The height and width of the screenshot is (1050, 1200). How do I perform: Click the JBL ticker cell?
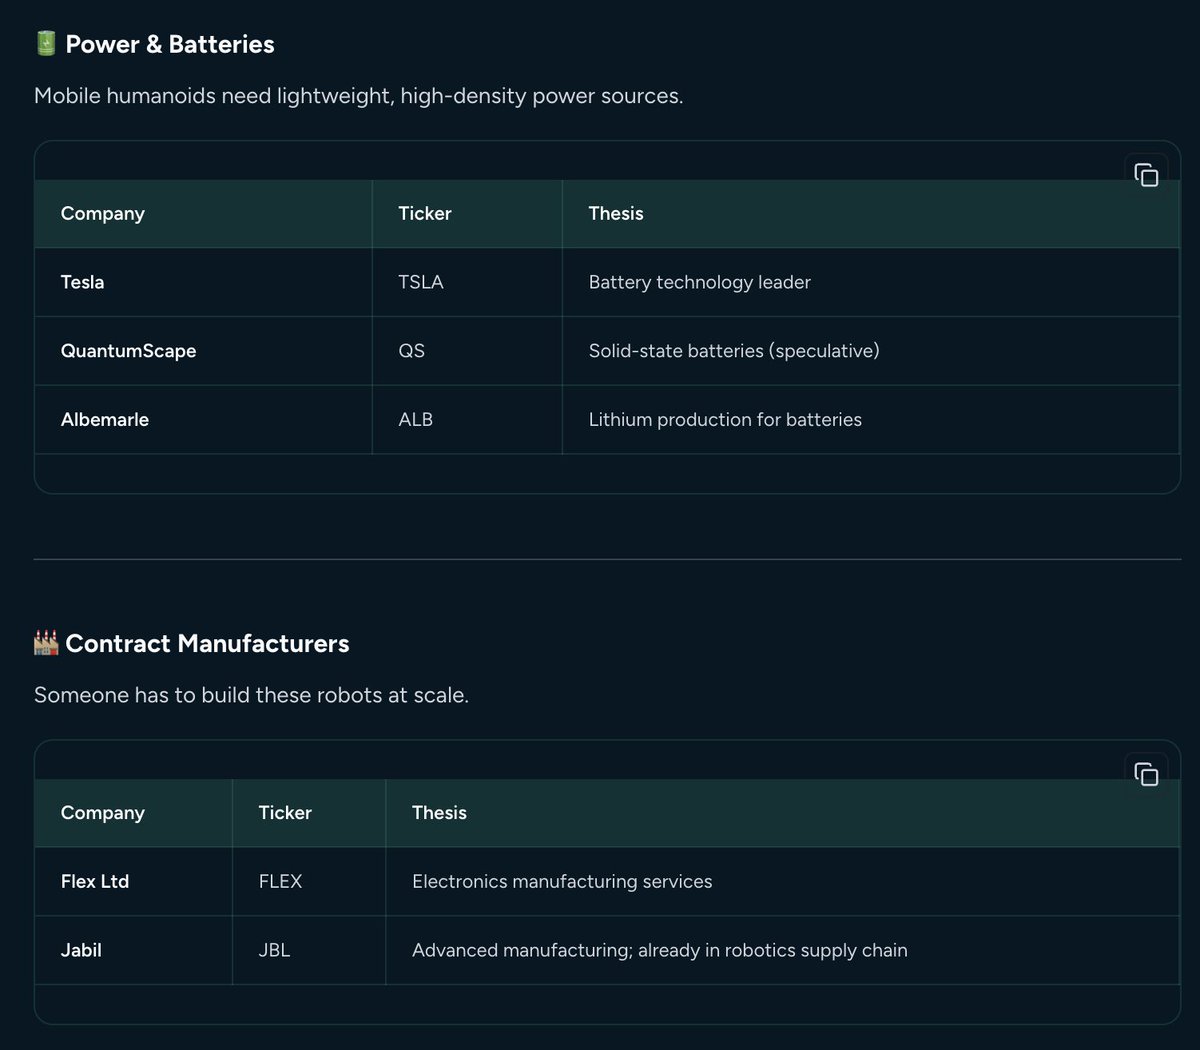274,950
